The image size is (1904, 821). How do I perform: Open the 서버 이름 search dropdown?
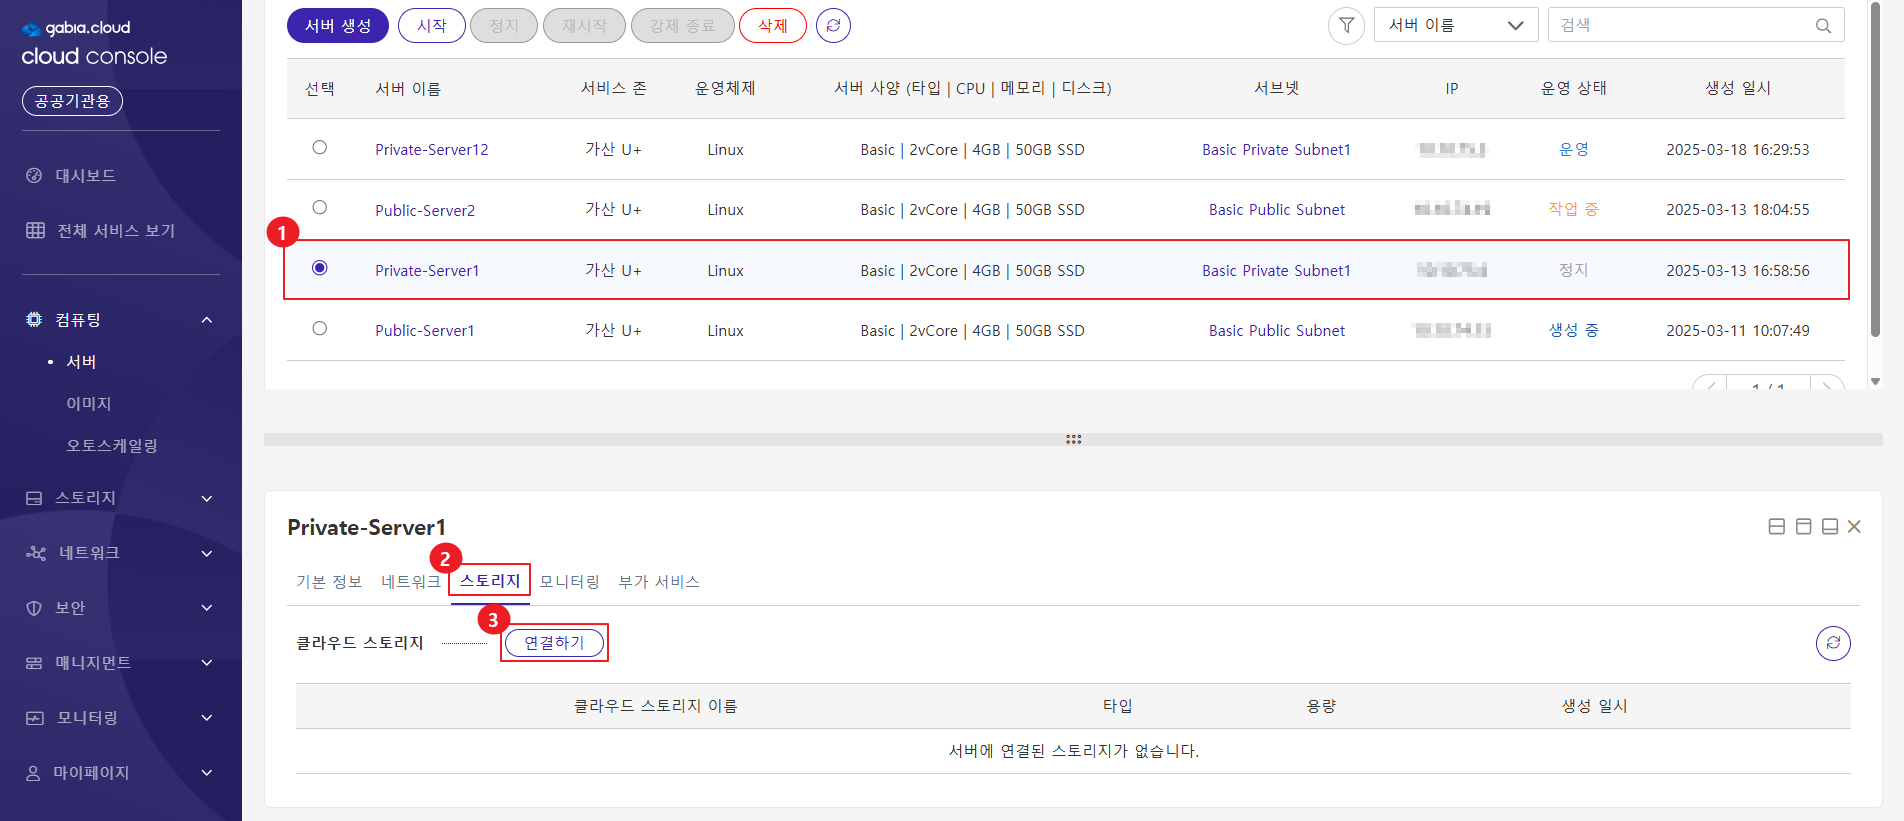pos(1454,26)
